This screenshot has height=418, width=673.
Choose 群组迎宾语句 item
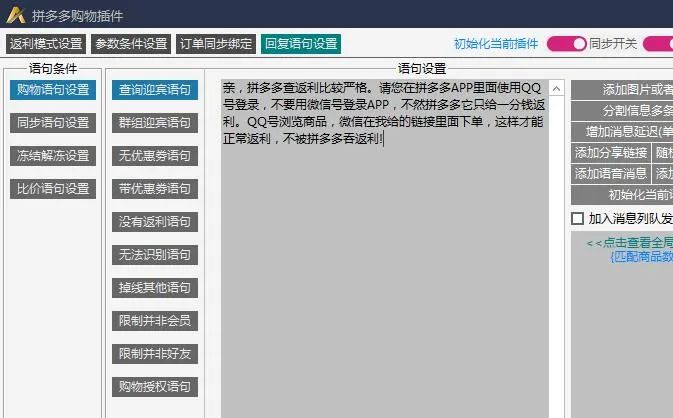[155, 123]
